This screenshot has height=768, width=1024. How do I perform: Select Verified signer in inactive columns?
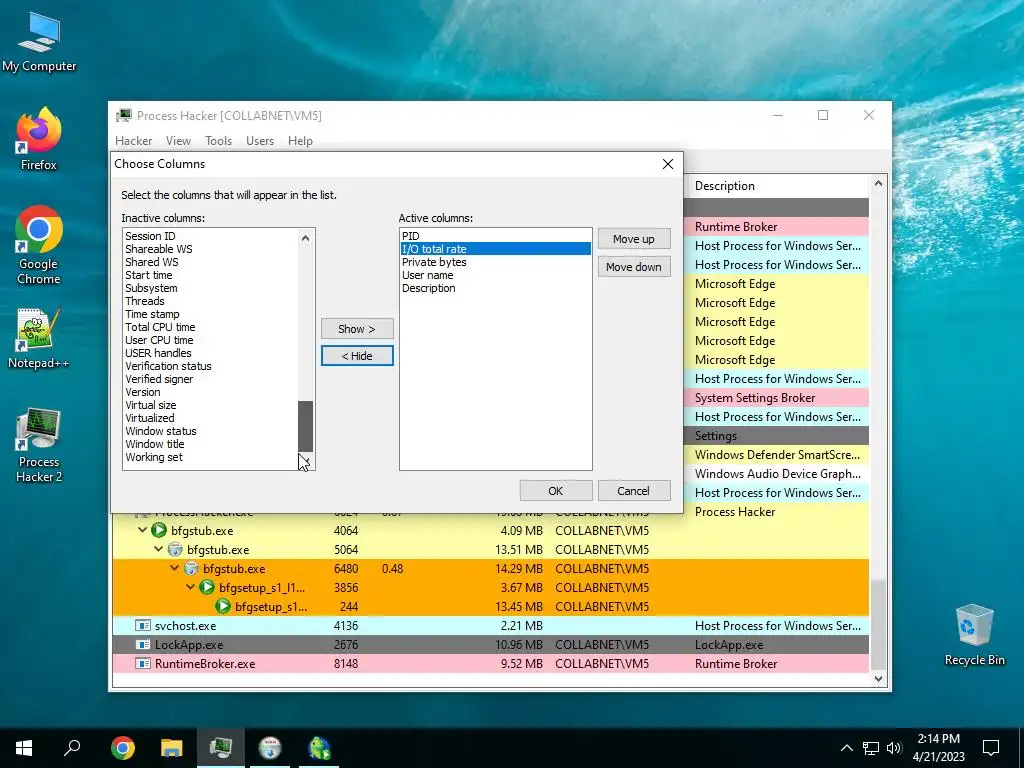[x=210, y=379]
